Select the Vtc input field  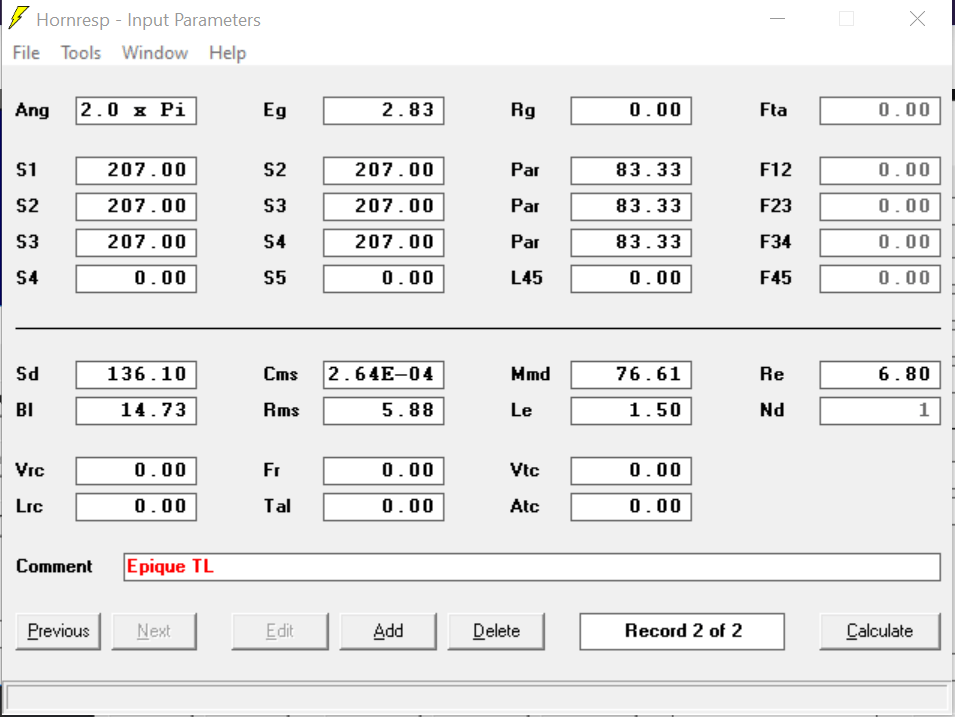(x=631, y=471)
